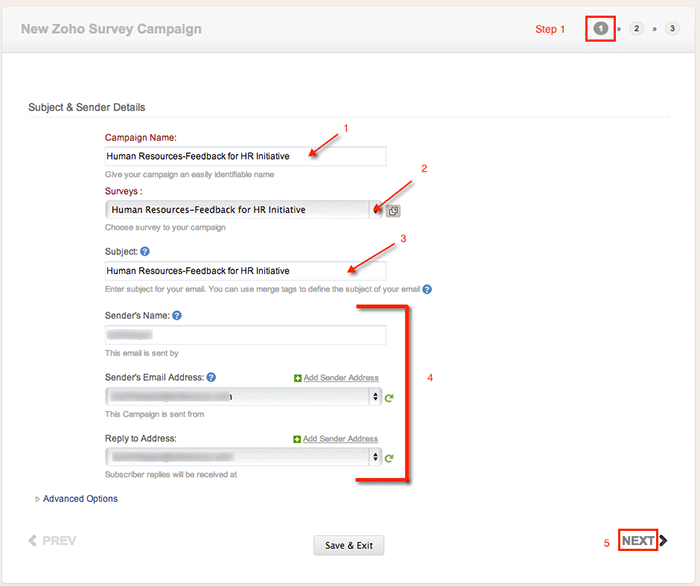The height and width of the screenshot is (586, 700).
Task: Jump to step 3 in wizard
Action: coord(671,29)
